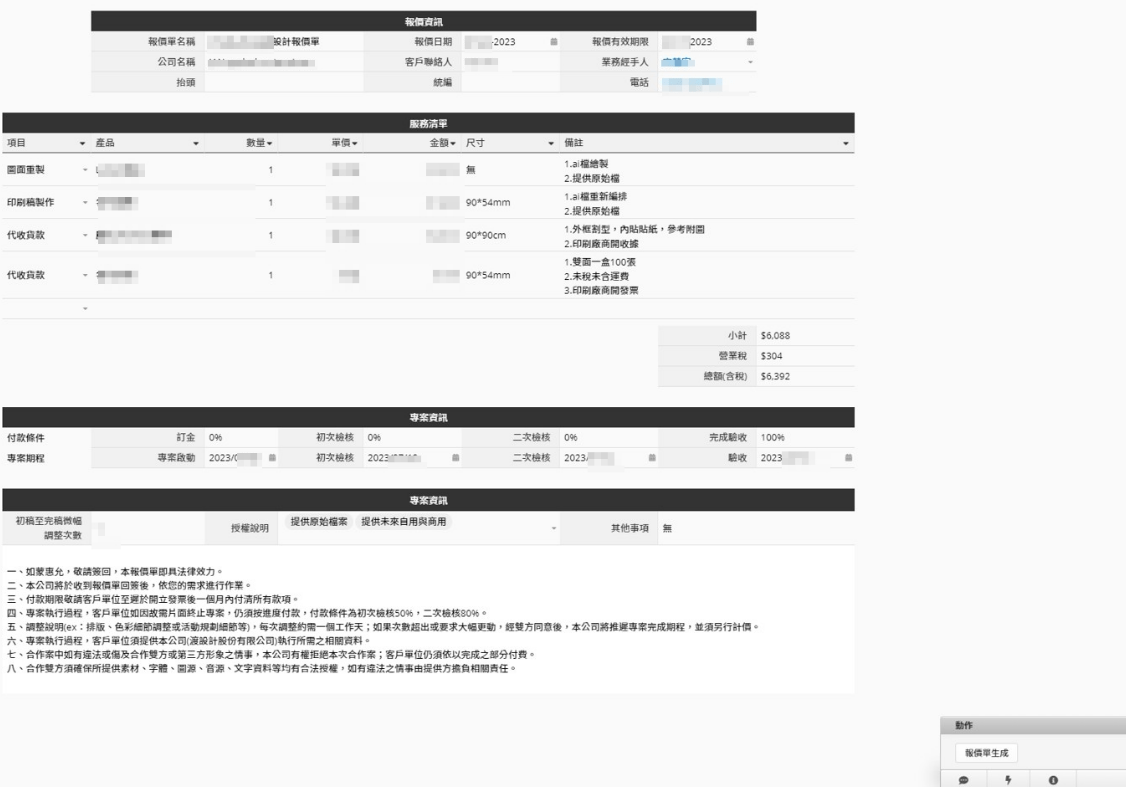Screen dimensions: 1126x787
Task: Open the 單價 column sort arrow
Action: click(x=355, y=144)
